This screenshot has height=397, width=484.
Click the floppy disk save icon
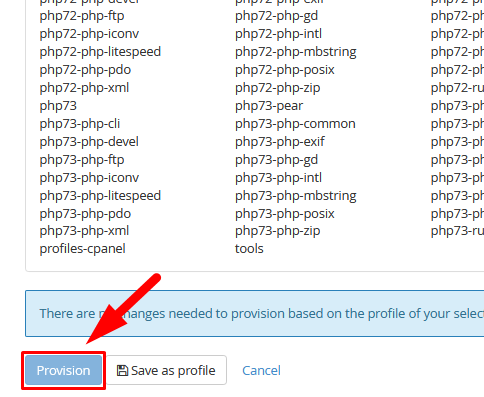[122, 371]
